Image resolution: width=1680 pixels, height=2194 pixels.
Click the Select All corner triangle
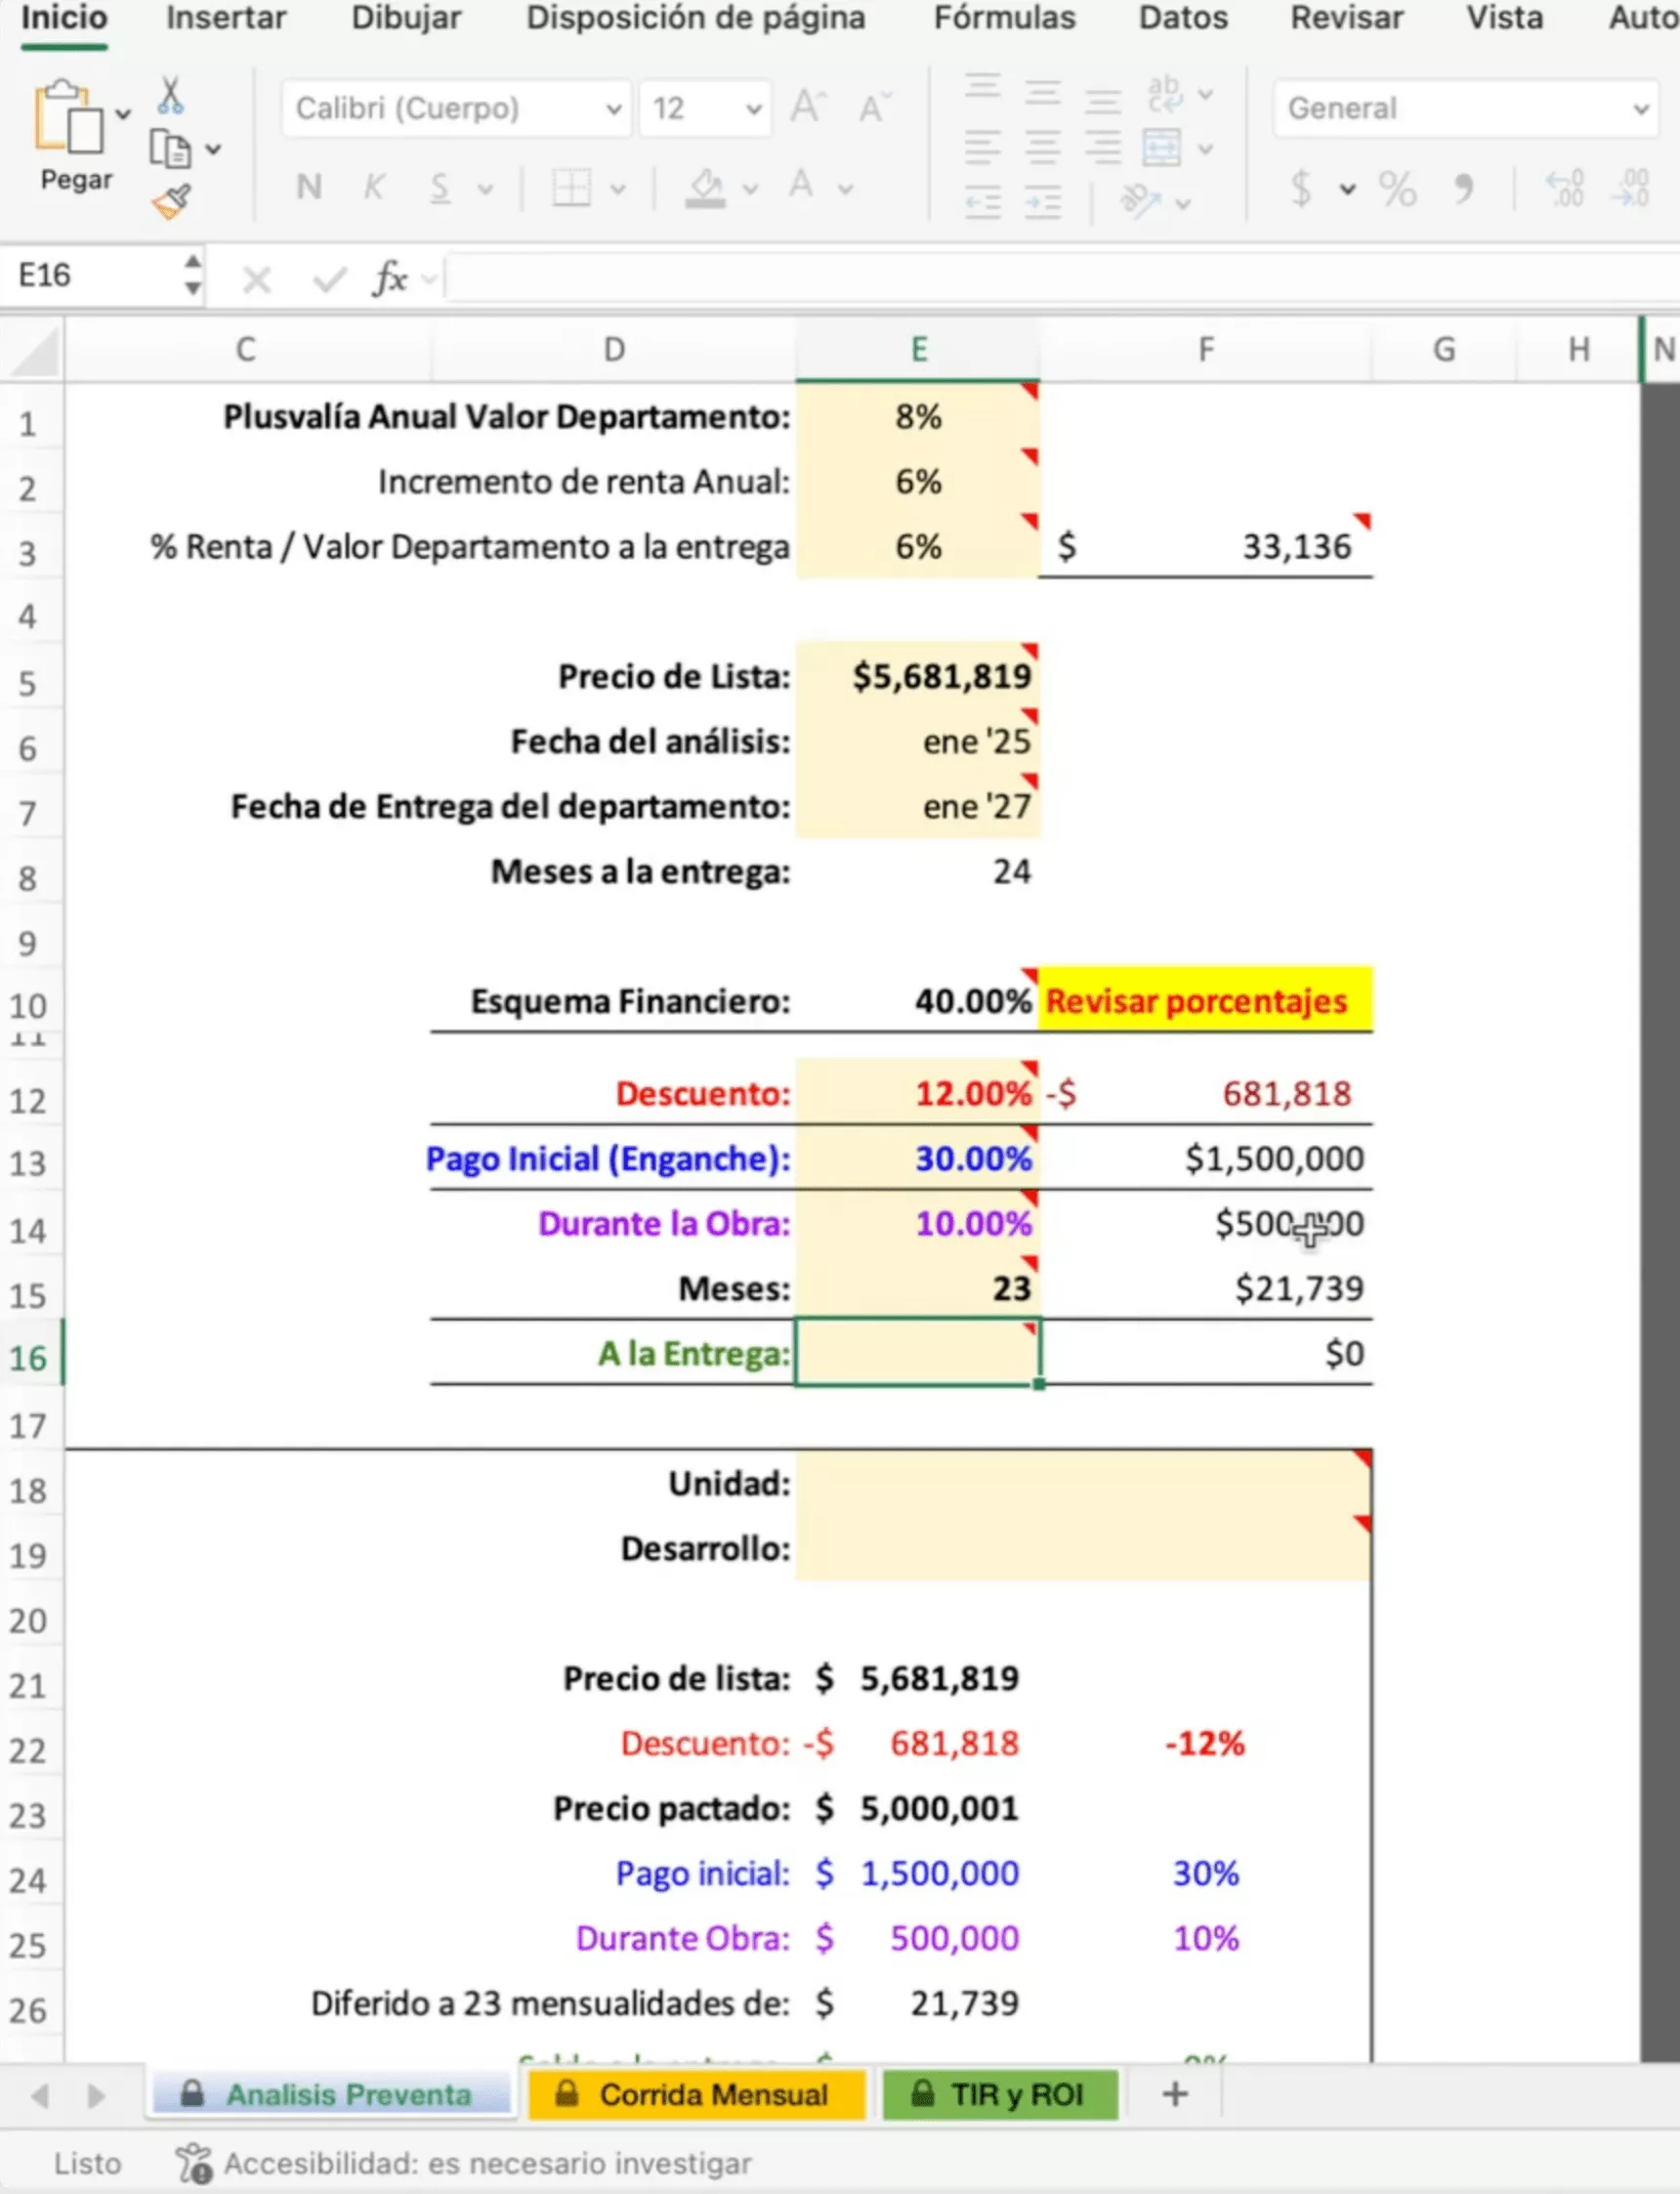tap(32, 351)
